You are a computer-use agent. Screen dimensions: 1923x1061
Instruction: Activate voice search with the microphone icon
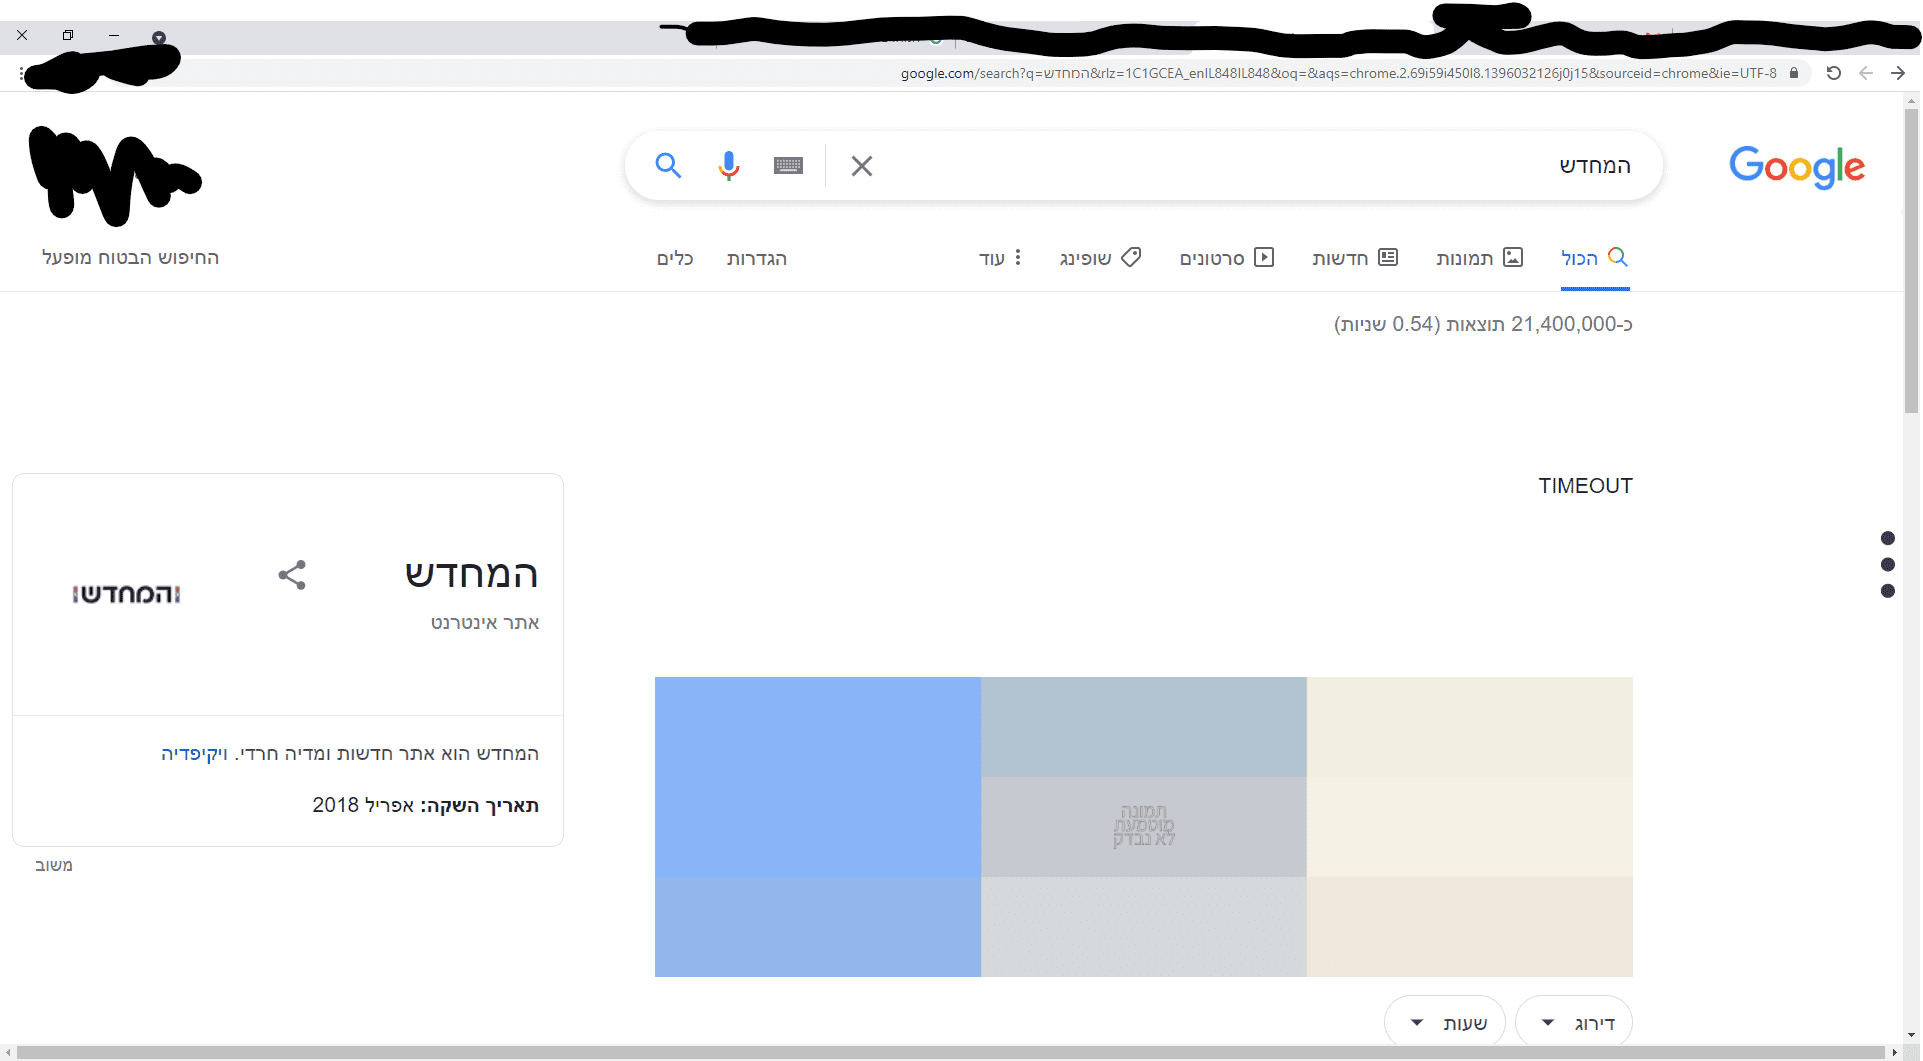pyautogui.click(x=729, y=166)
